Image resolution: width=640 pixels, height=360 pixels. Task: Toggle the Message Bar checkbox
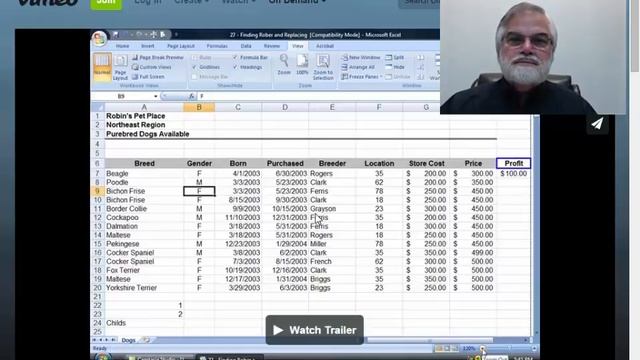[x=194, y=77]
